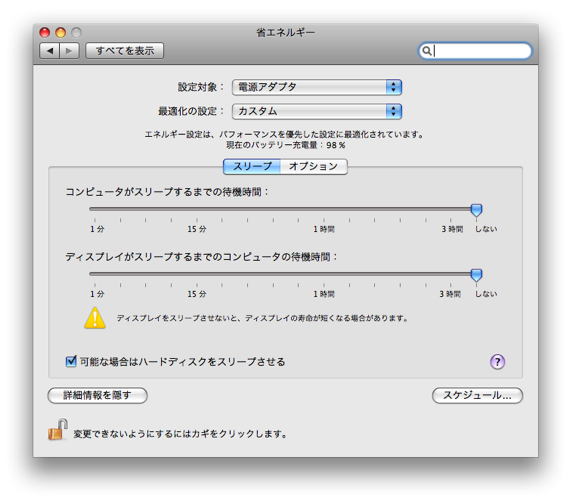Open the スケジュール... button
This screenshot has width=576, height=504.
pyautogui.click(x=477, y=395)
